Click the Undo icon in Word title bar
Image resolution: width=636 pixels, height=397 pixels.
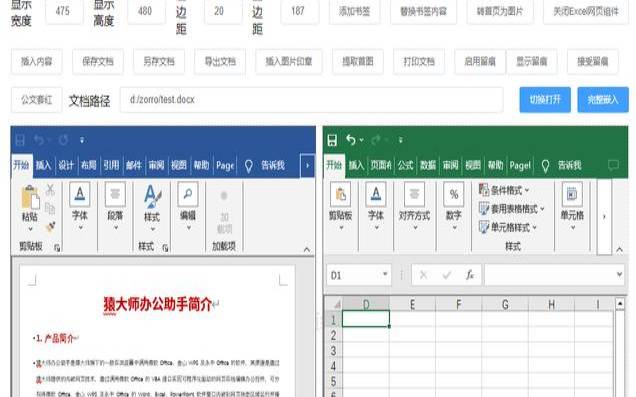tap(39, 140)
